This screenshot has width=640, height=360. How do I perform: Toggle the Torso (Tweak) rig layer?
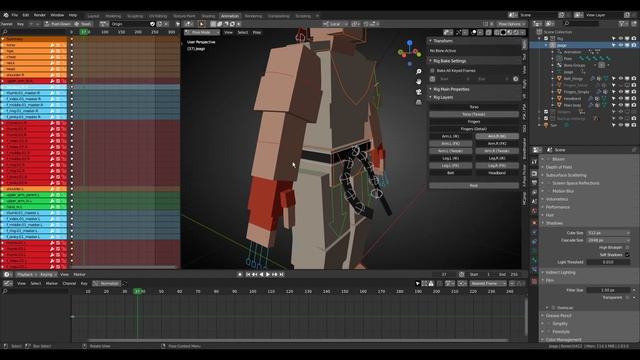(474, 114)
